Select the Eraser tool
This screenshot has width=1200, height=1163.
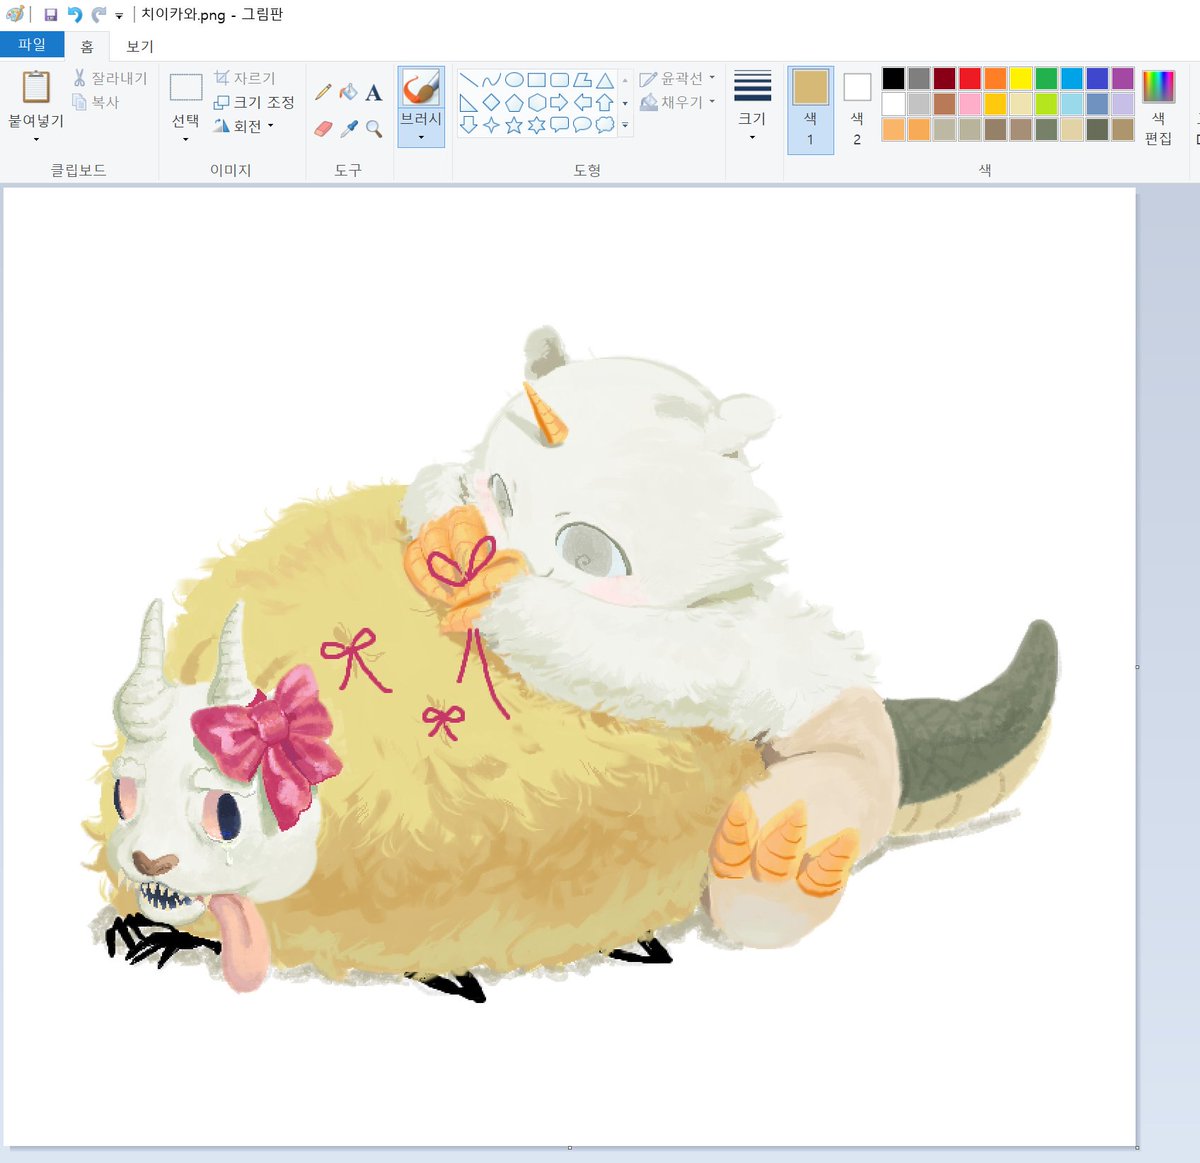[x=322, y=128]
